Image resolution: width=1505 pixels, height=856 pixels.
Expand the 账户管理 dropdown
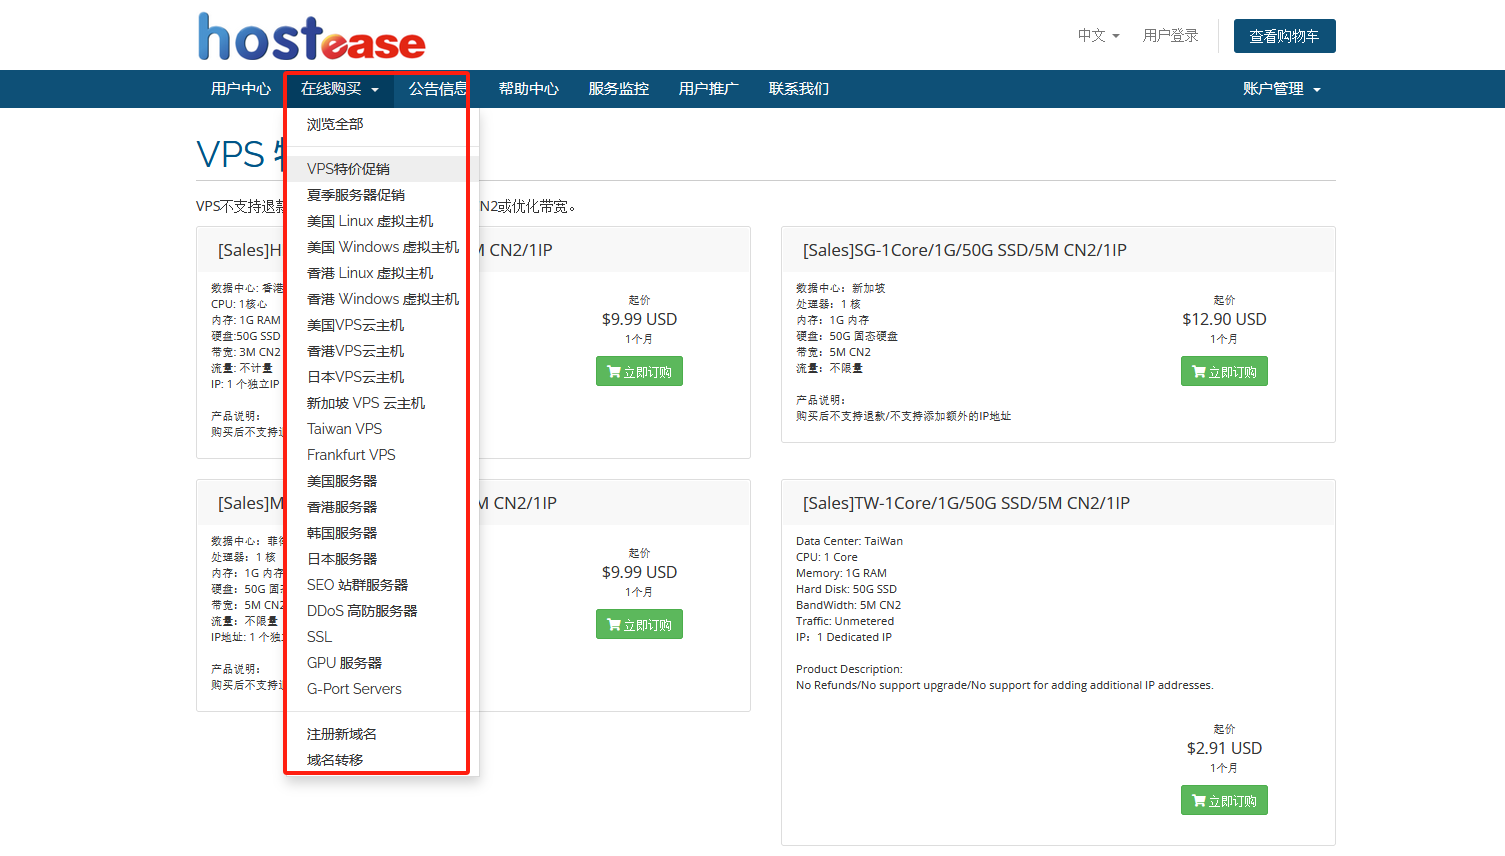point(1282,89)
